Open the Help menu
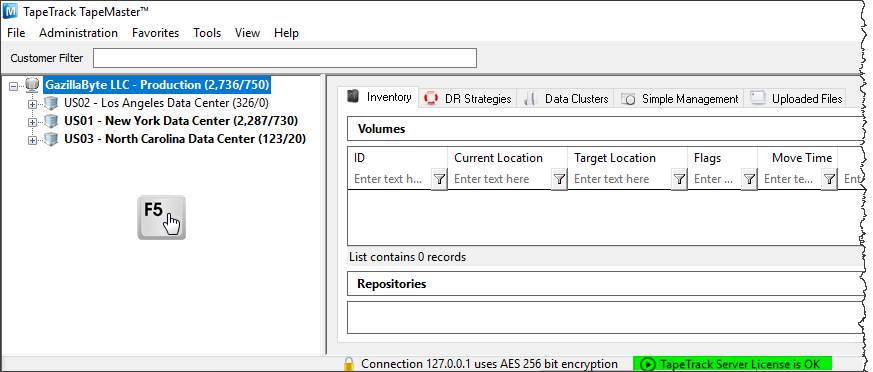The image size is (873, 372). click(x=286, y=33)
